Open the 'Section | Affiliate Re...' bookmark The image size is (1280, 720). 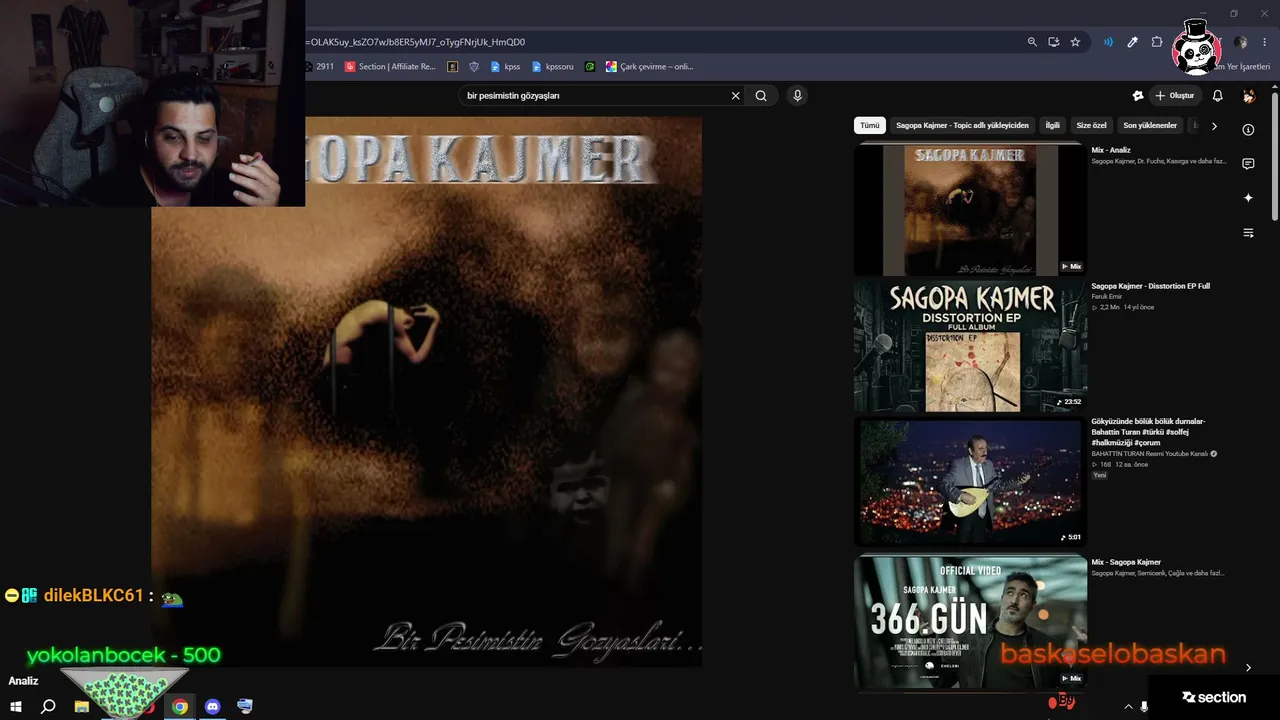pos(390,67)
